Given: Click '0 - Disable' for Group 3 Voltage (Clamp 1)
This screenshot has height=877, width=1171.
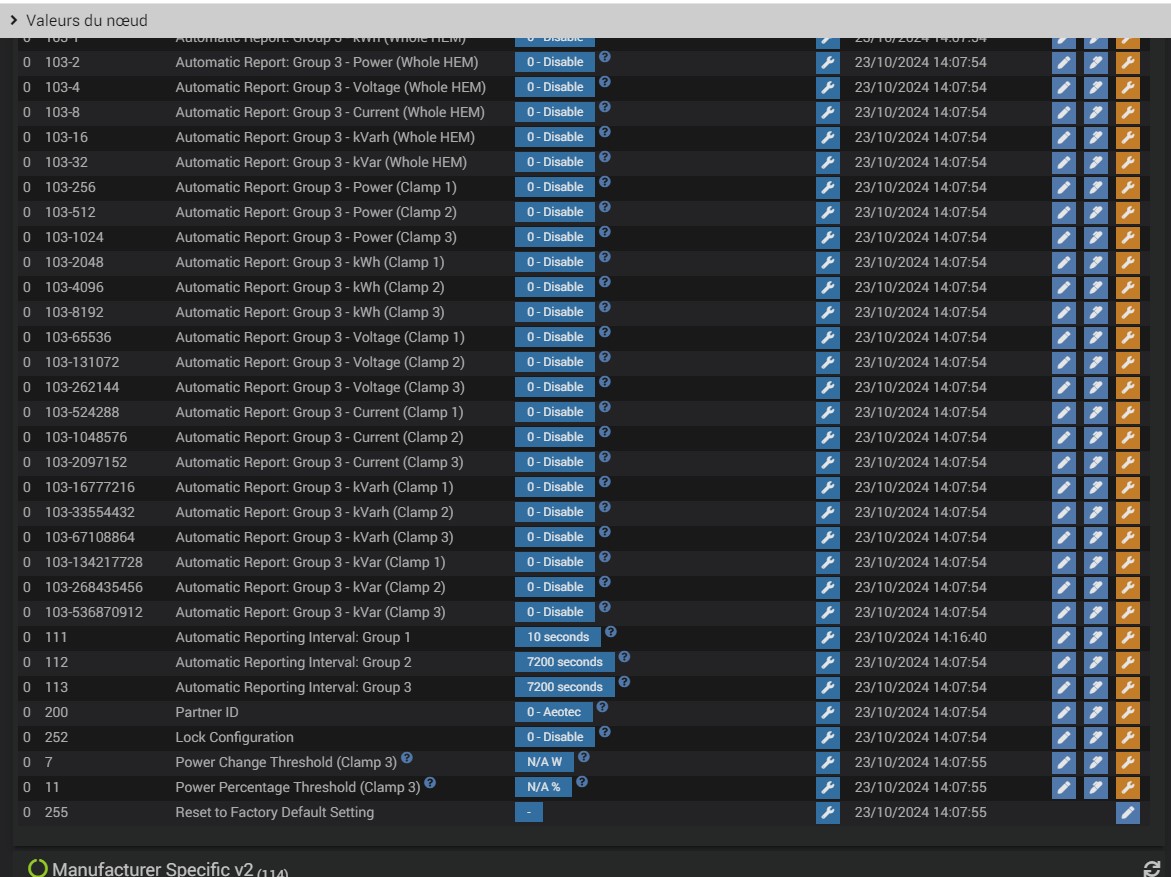Looking at the screenshot, I should coord(555,338).
